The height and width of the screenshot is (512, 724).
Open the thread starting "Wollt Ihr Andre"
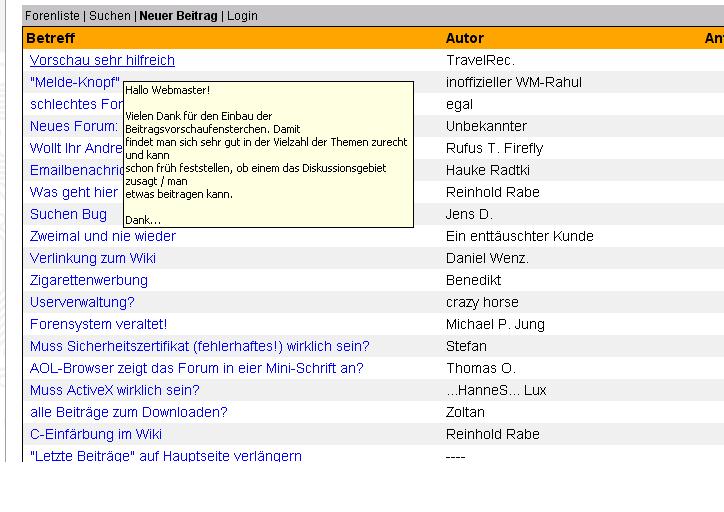76,148
